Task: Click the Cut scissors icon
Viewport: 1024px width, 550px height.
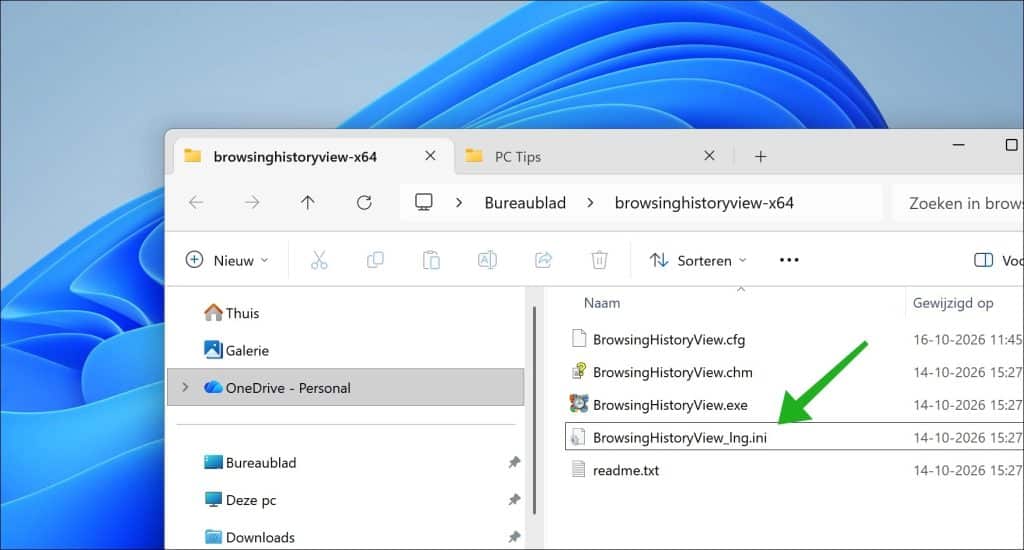Action: tap(319, 260)
